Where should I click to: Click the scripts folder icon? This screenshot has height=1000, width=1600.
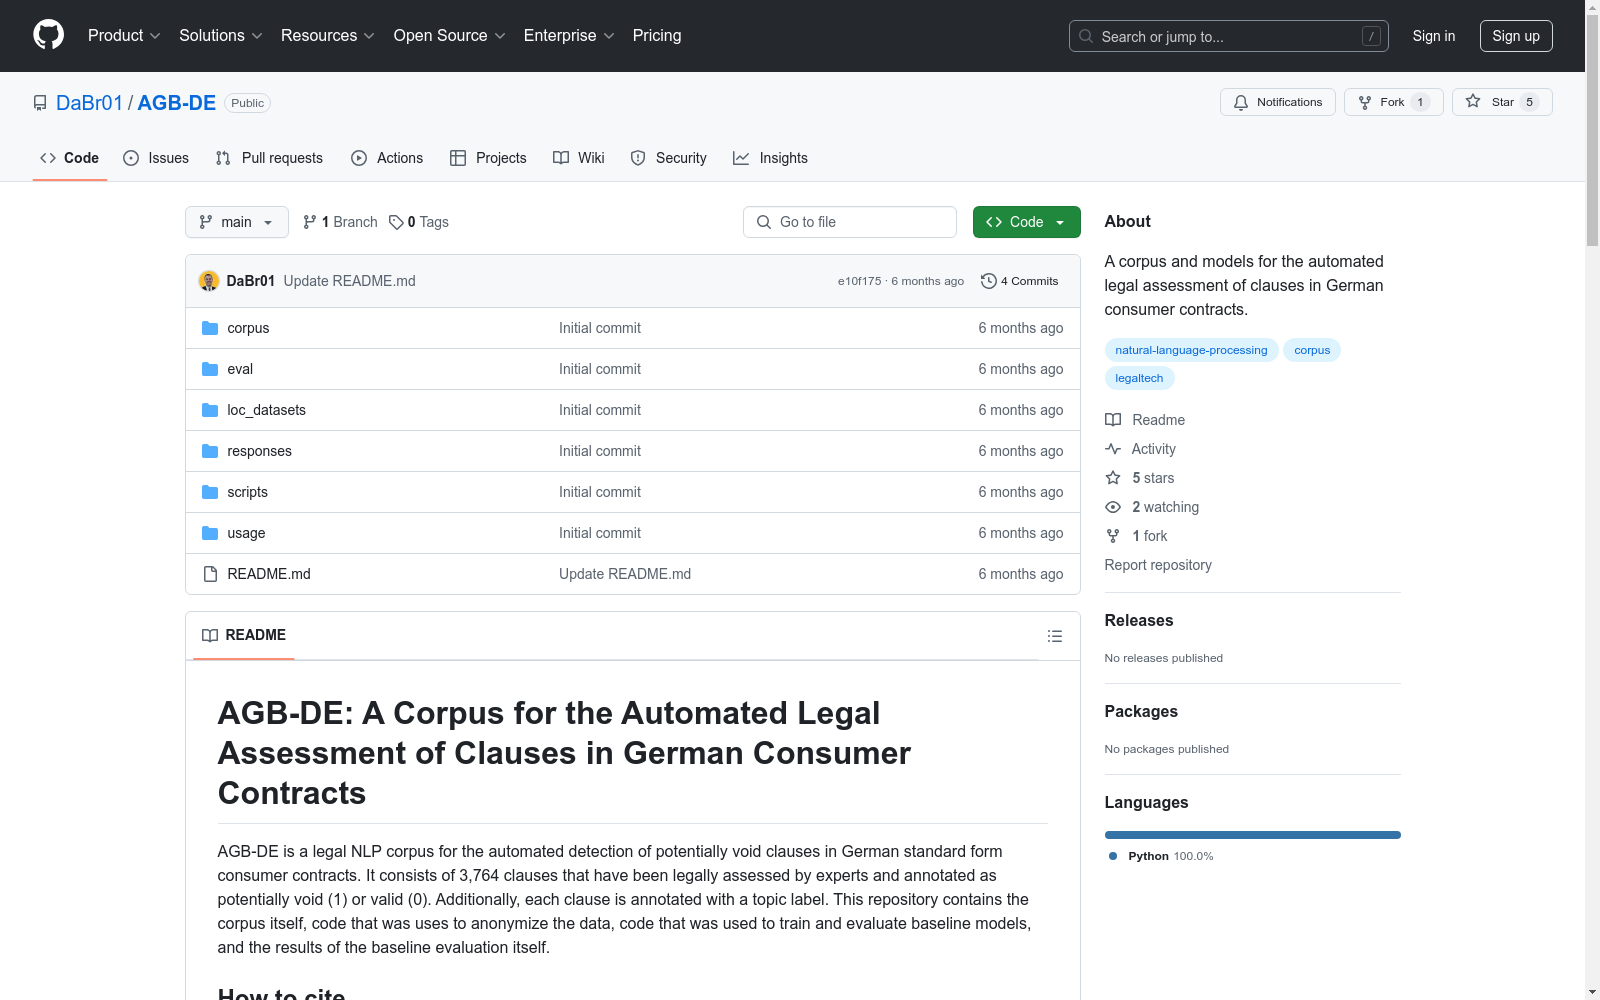pyautogui.click(x=210, y=492)
